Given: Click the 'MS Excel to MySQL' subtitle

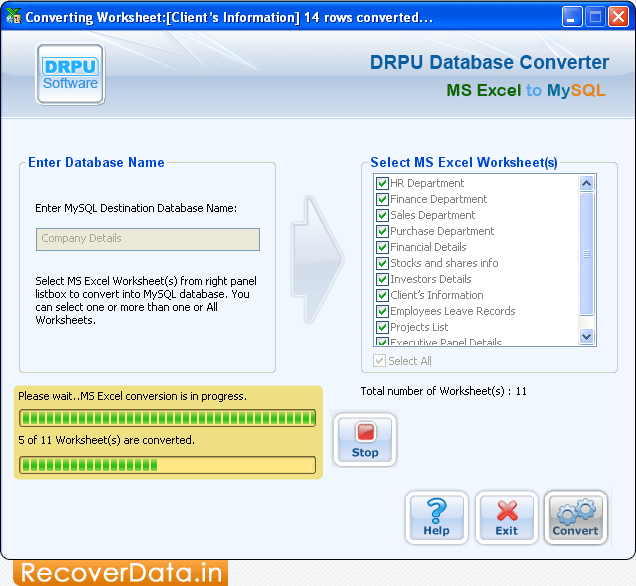Looking at the screenshot, I should coord(526,90).
